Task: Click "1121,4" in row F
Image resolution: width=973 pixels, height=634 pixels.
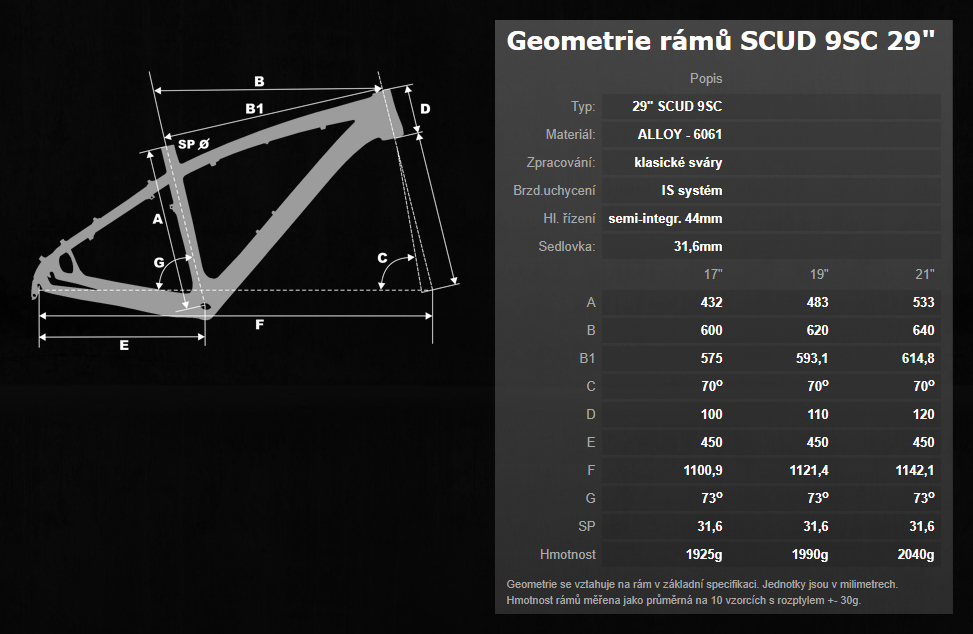Action: tap(809, 470)
